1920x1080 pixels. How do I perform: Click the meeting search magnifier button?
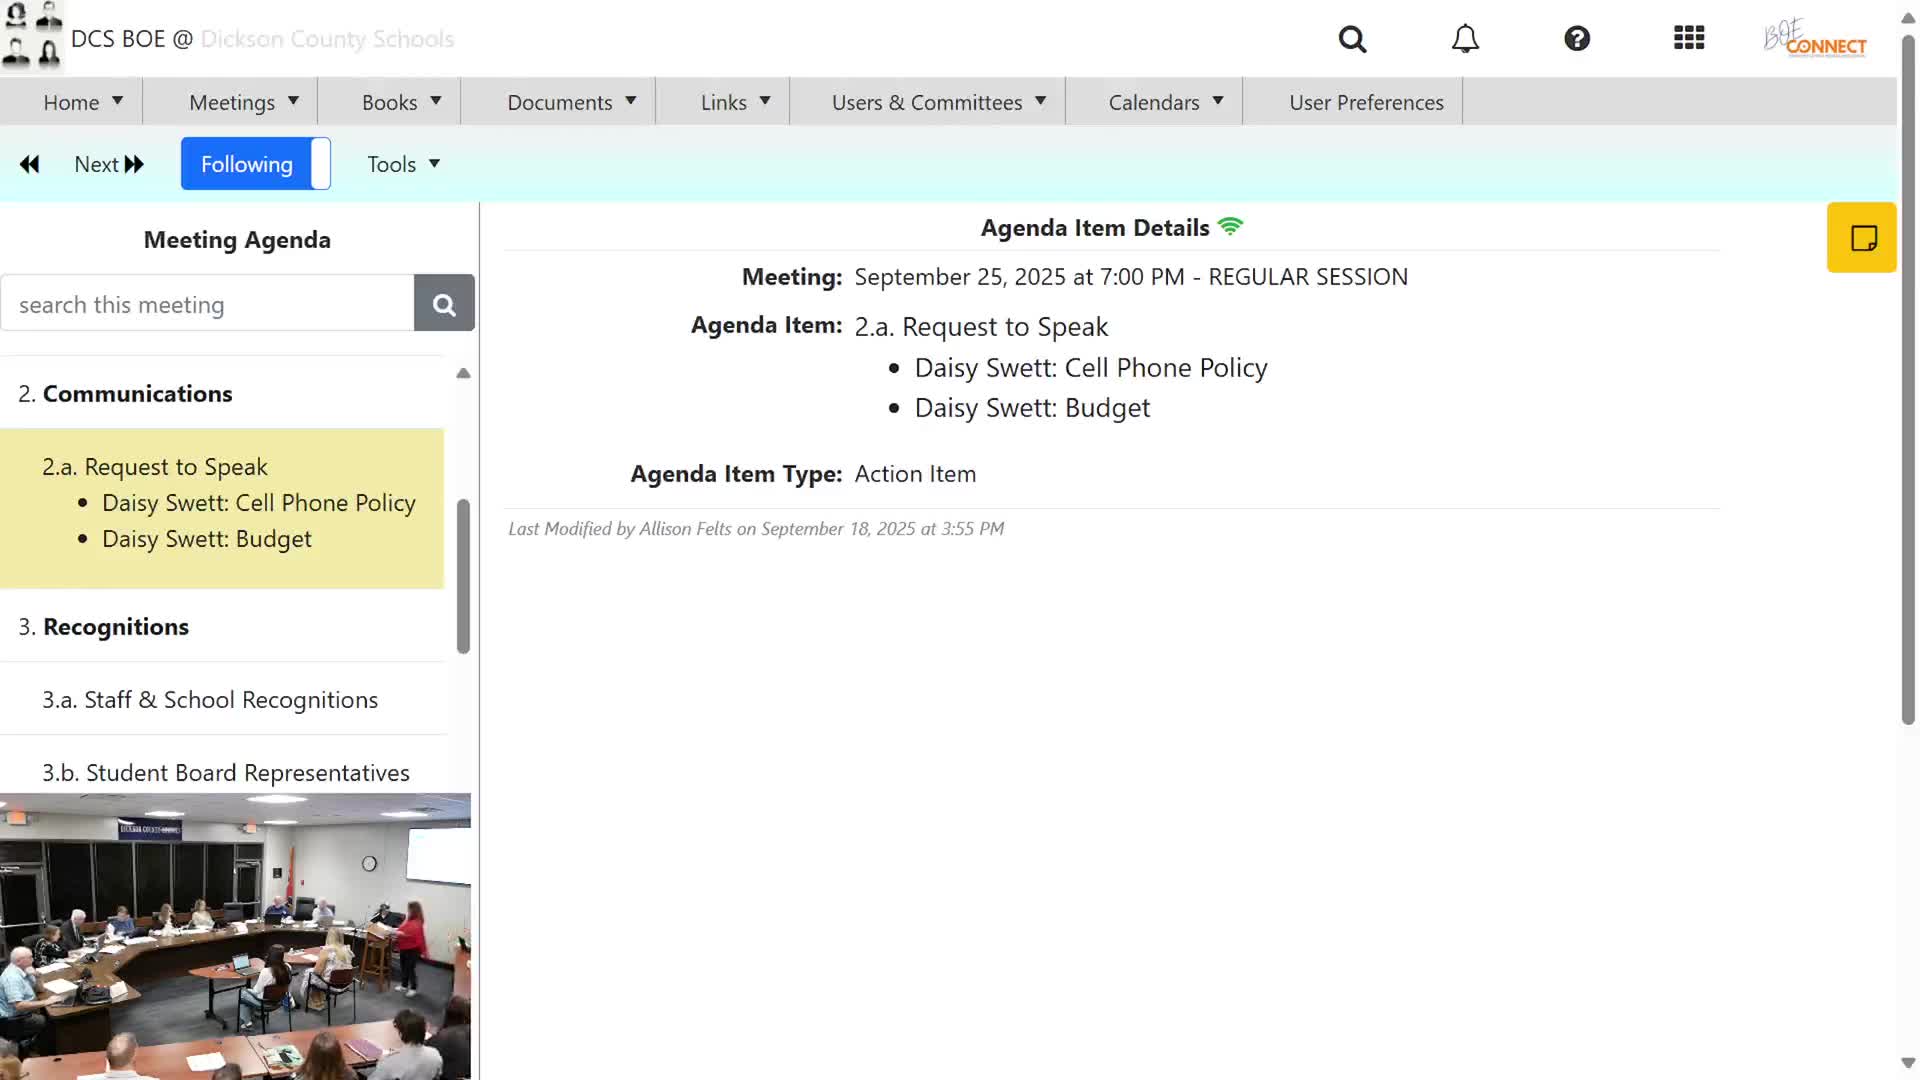click(444, 304)
